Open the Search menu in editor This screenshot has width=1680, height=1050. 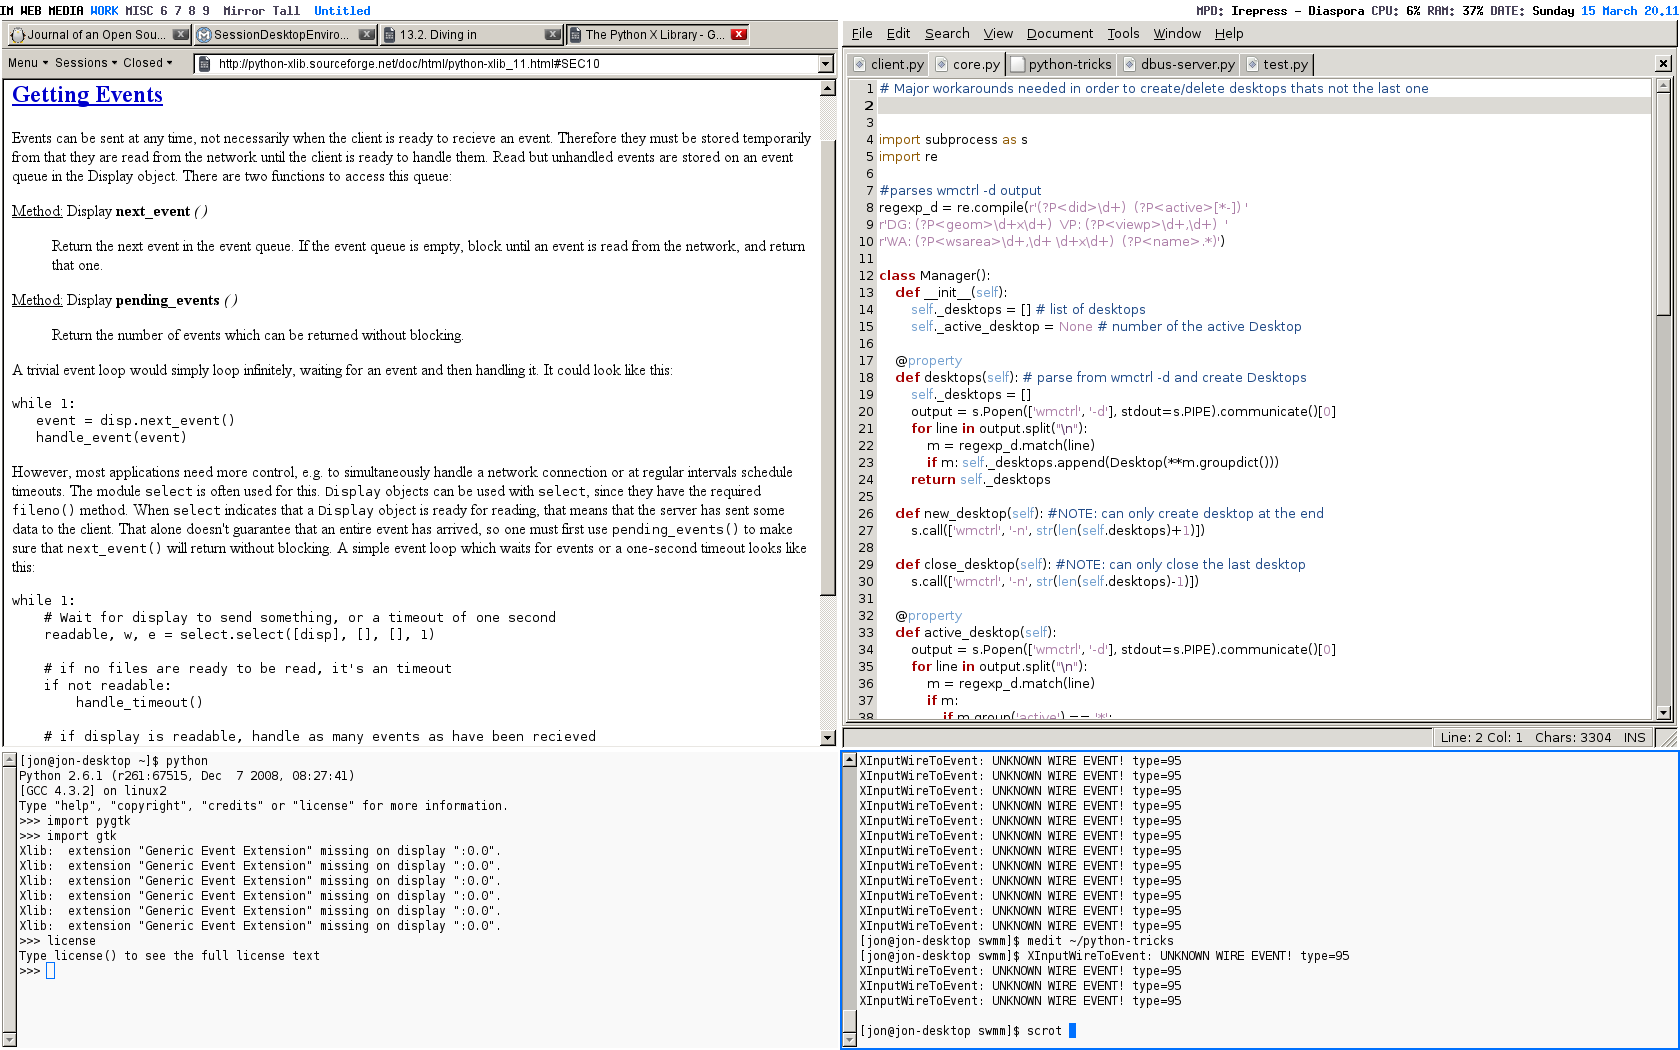tap(947, 34)
